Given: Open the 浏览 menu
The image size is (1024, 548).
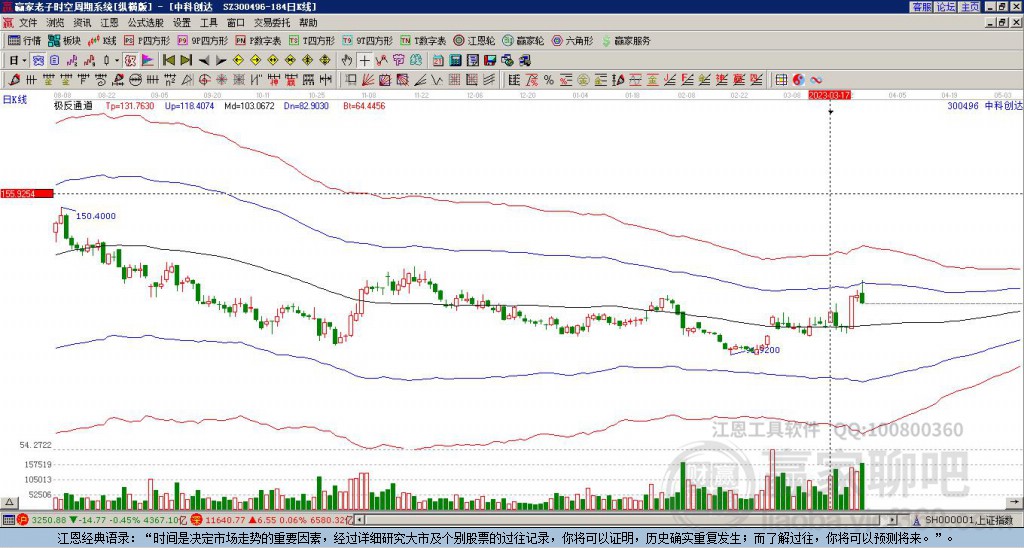Looking at the screenshot, I should 56,23.
